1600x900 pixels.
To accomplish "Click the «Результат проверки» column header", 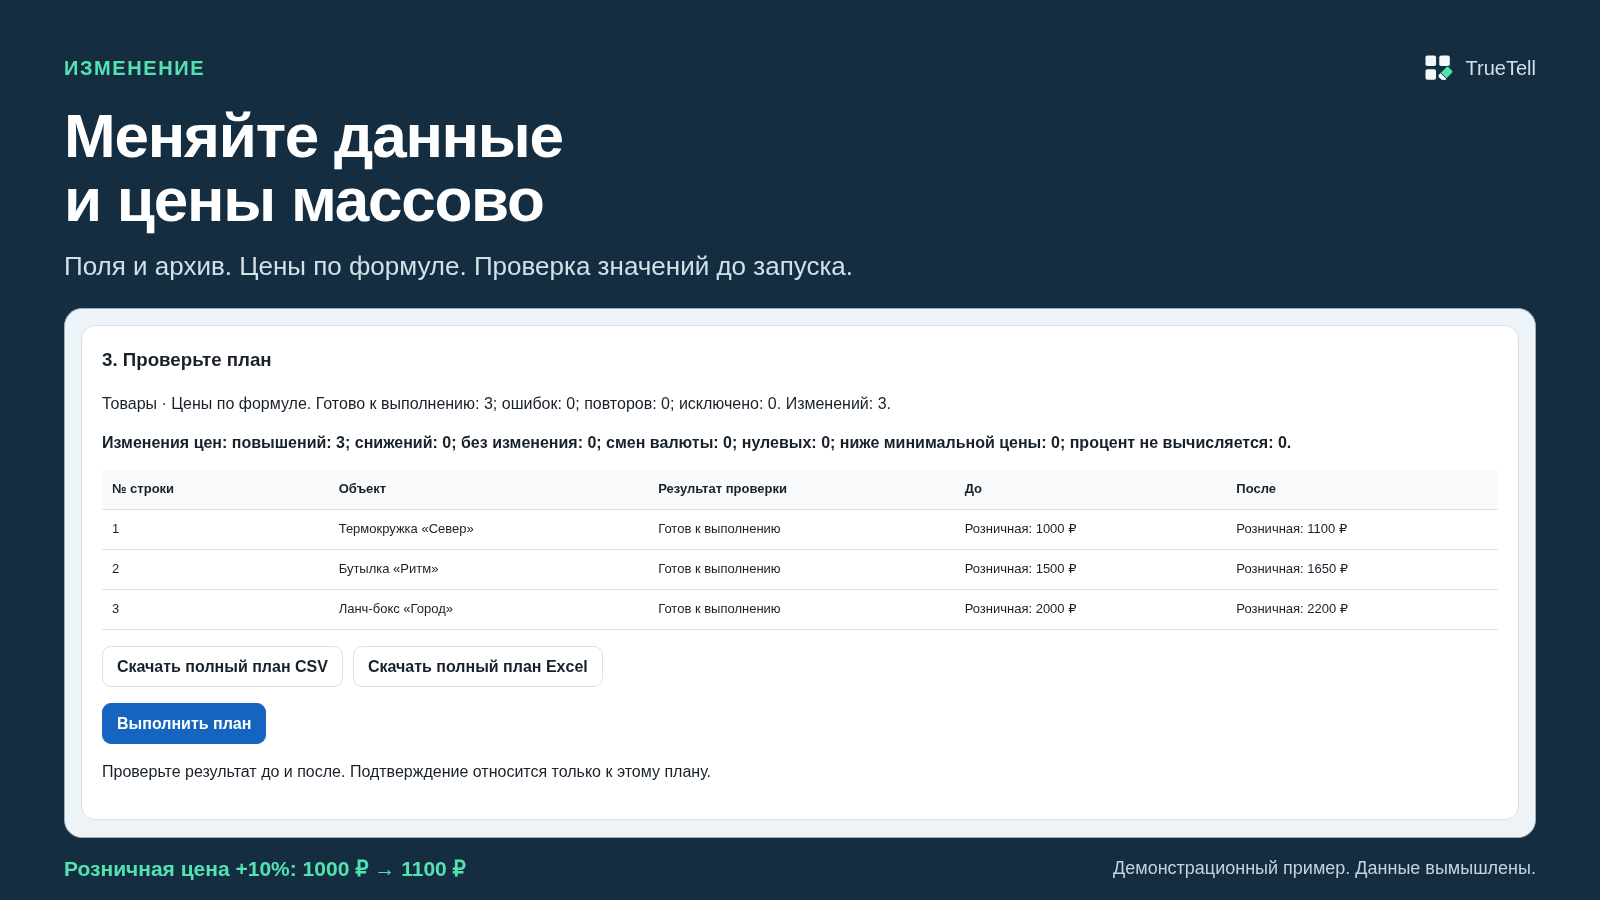I will click(x=722, y=489).
